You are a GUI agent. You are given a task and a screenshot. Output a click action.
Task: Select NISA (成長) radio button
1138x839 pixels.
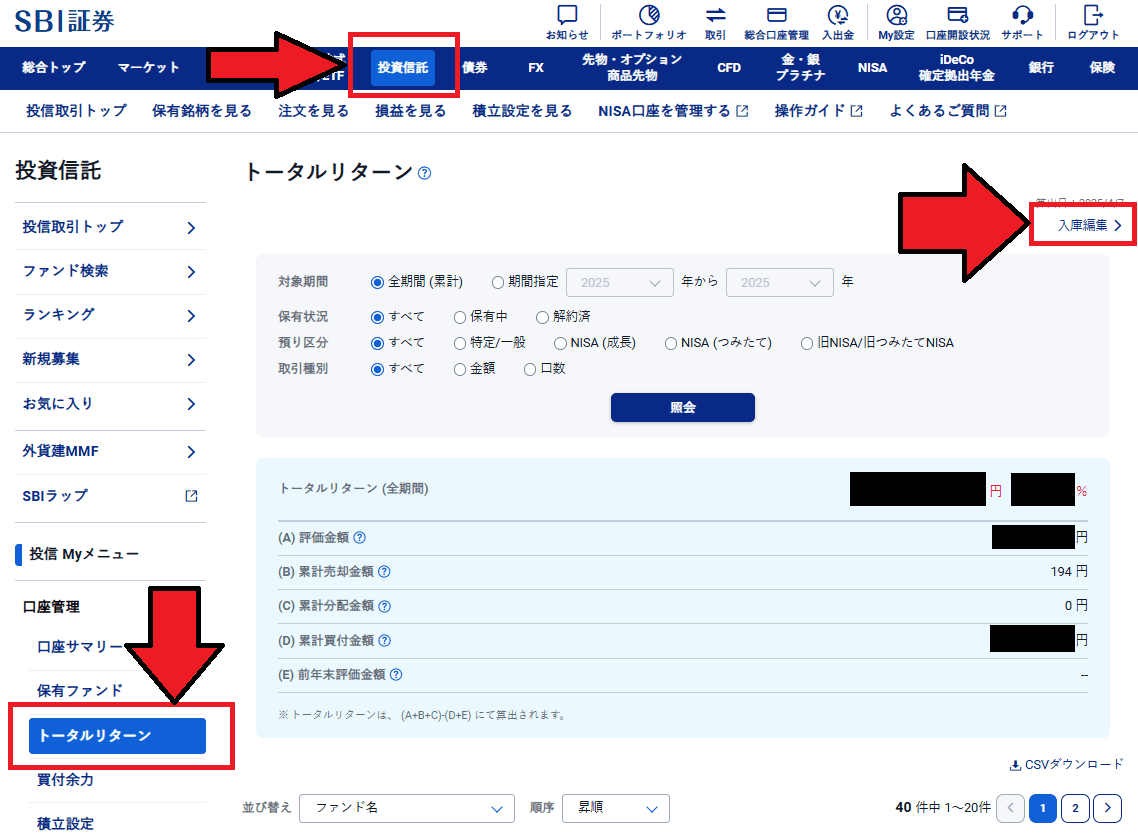coord(560,343)
